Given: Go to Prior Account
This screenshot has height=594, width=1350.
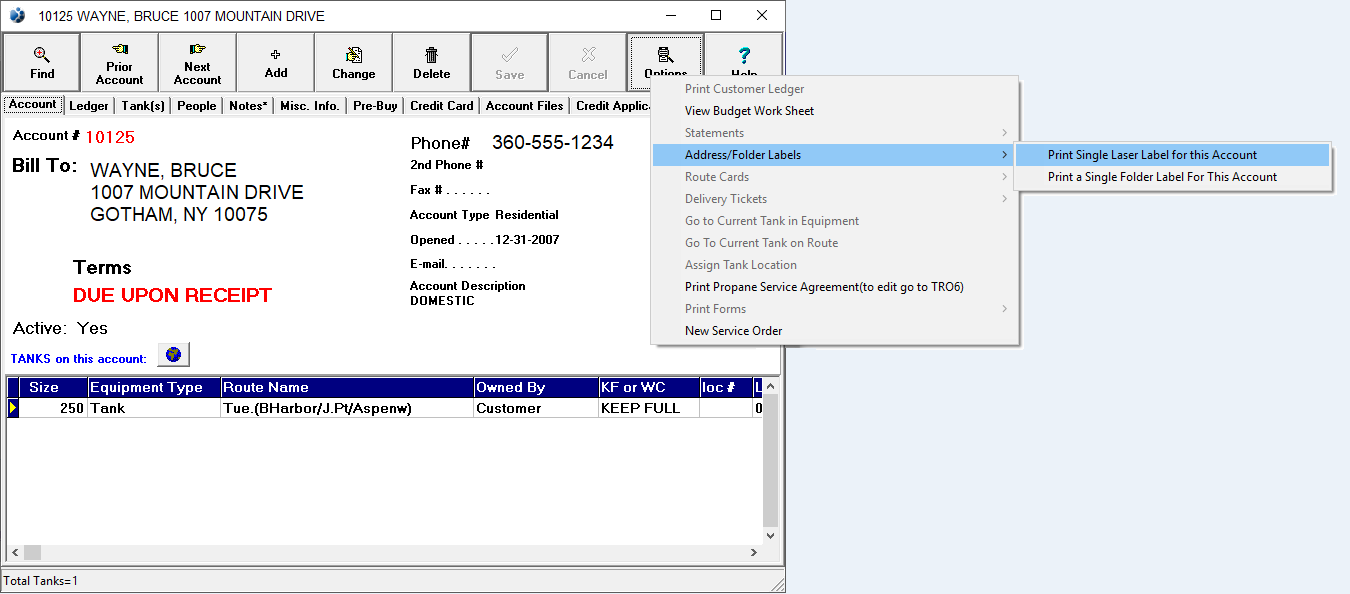Looking at the screenshot, I should coord(120,62).
